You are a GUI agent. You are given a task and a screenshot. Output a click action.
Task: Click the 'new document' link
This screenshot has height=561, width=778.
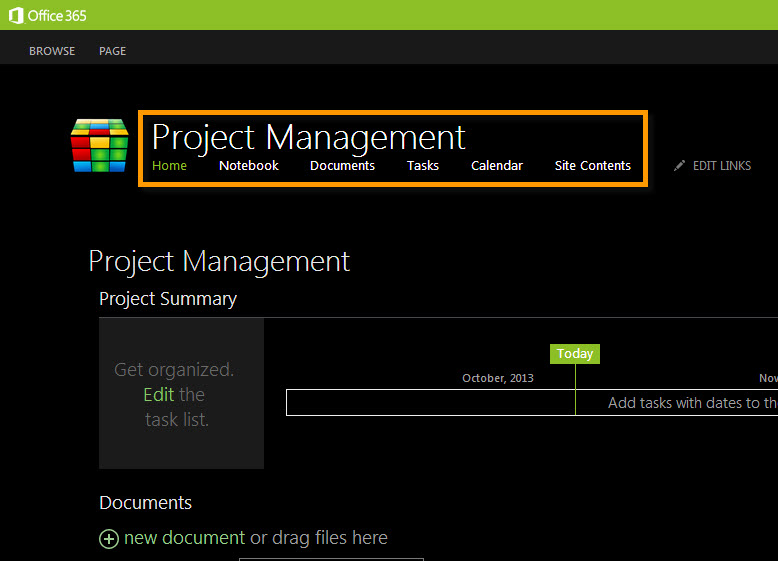[x=184, y=538]
